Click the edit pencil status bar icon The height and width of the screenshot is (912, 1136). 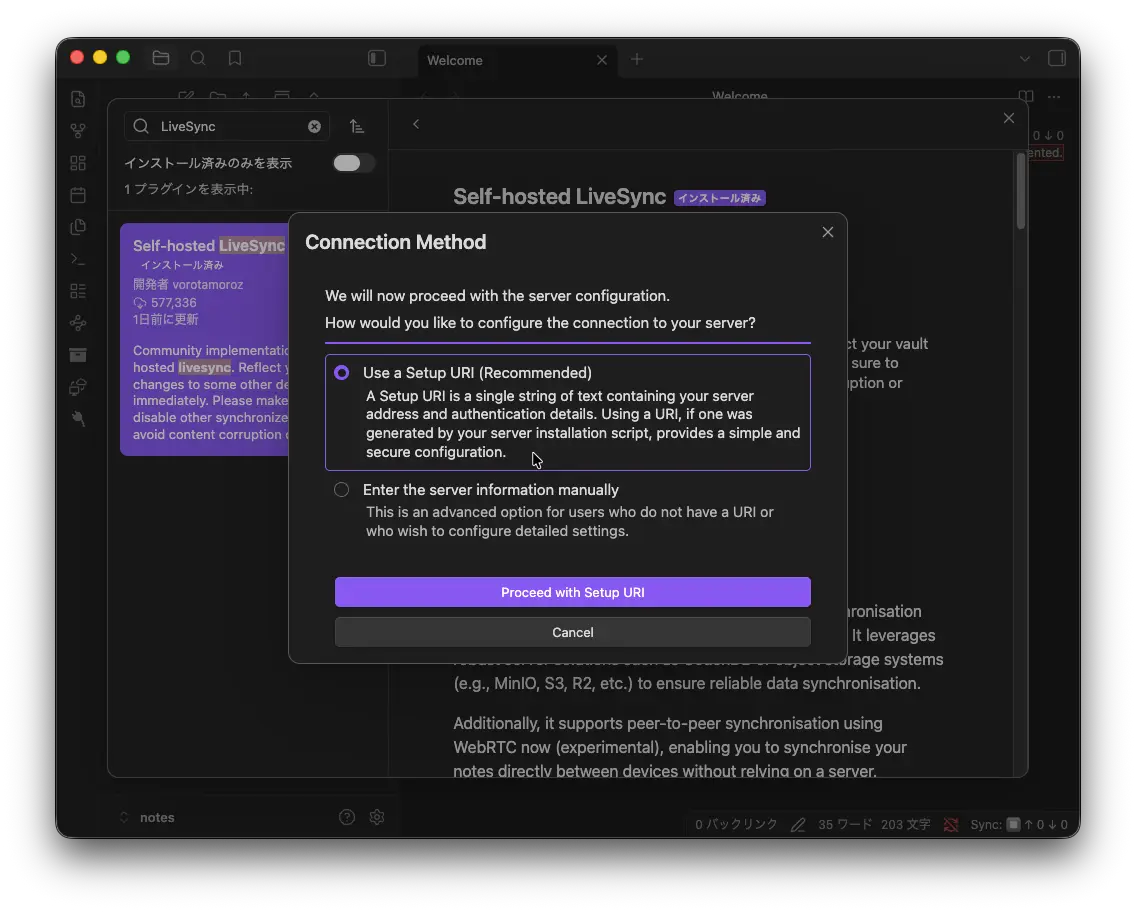[x=798, y=825]
